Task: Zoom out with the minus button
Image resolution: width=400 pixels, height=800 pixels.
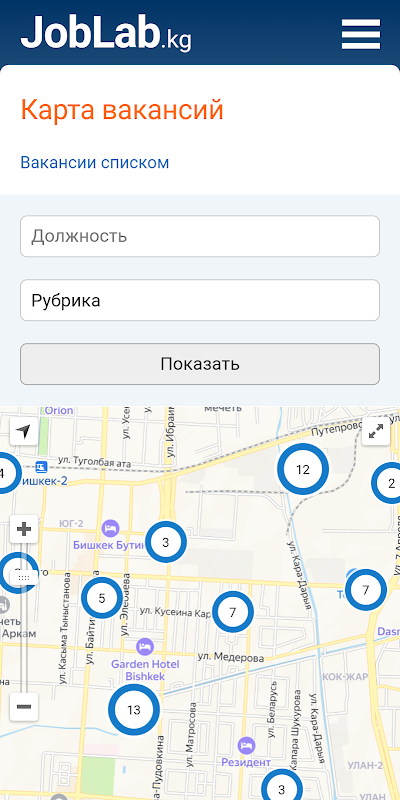Action: [x=24, y=707]
